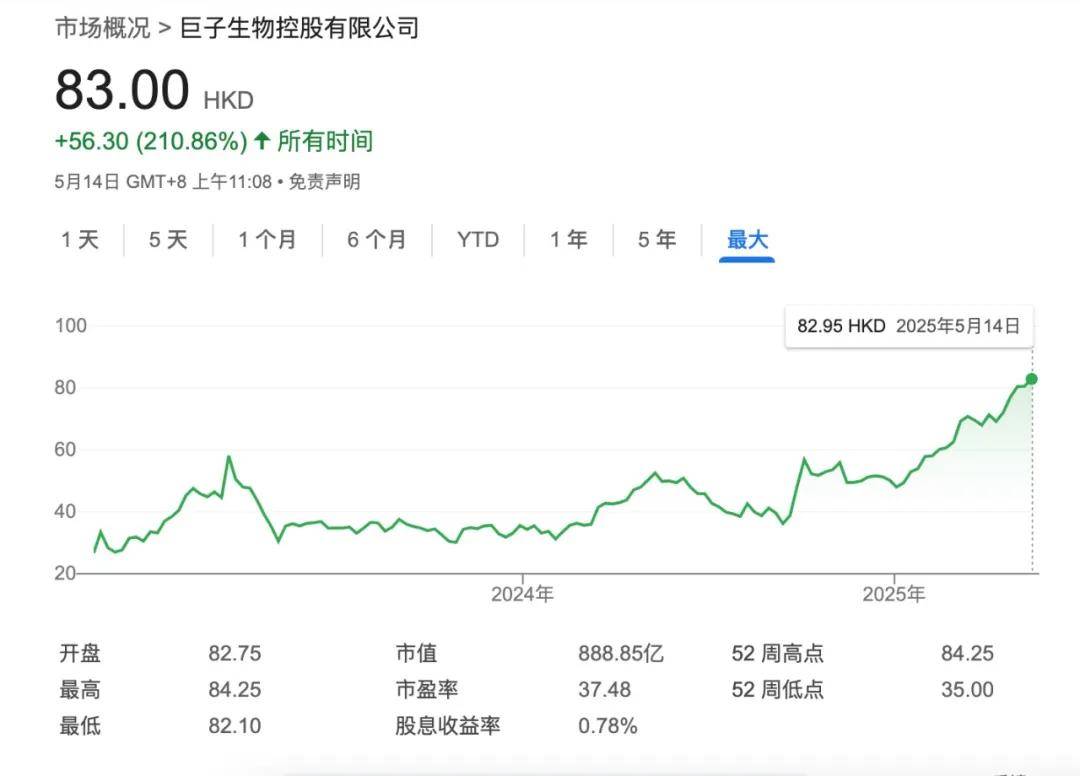Switch chart to 1 个月 range

267,240
